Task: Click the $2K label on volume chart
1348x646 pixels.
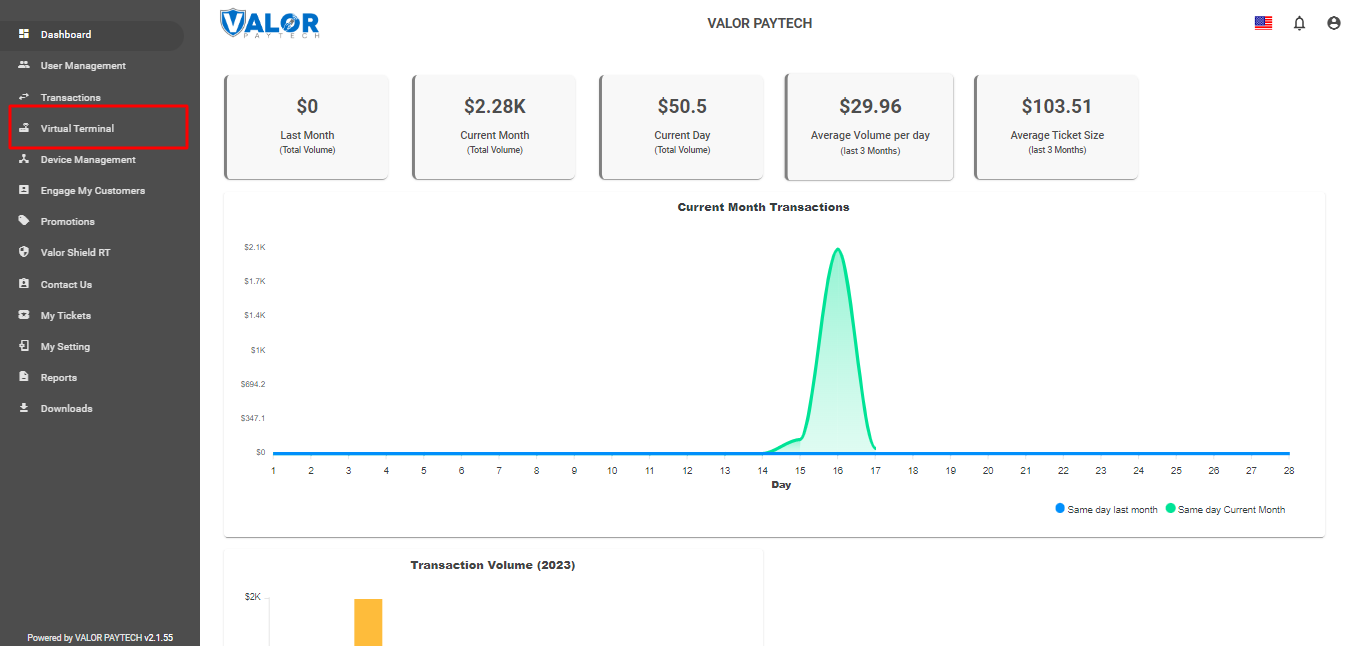Action: tap(253, 597)
